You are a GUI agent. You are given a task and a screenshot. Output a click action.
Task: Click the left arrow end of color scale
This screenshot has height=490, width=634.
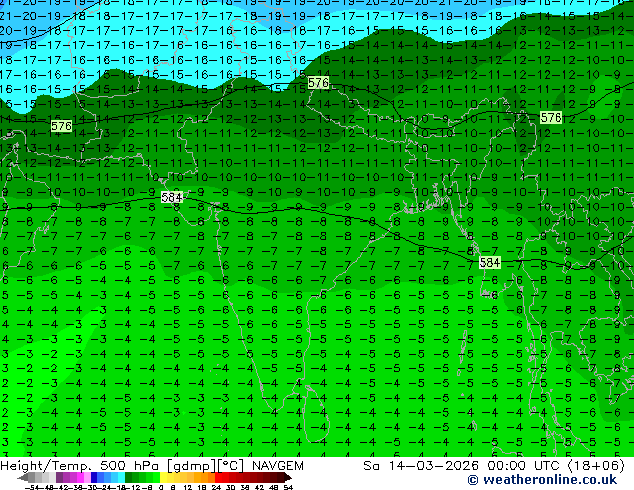tap(23, 477)
